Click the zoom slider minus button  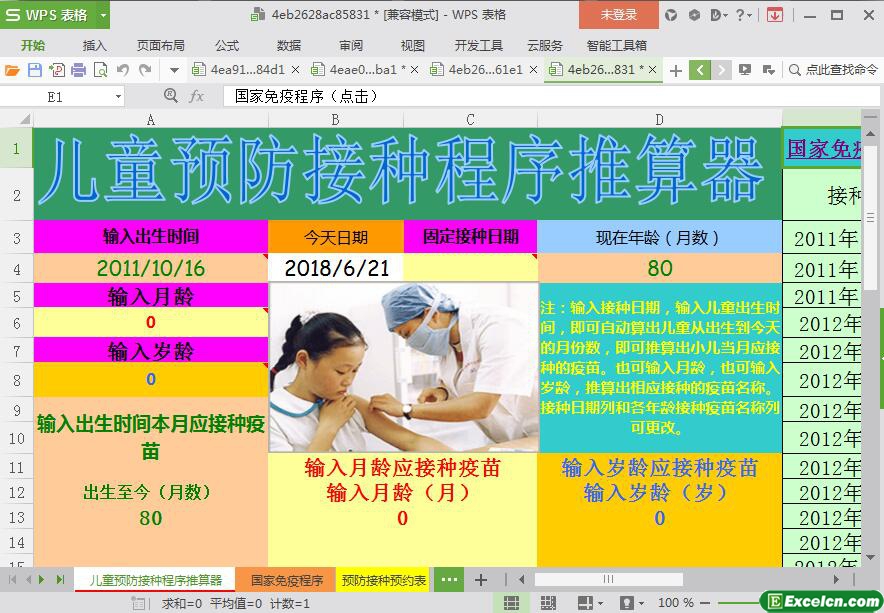(x=704, y=603)
